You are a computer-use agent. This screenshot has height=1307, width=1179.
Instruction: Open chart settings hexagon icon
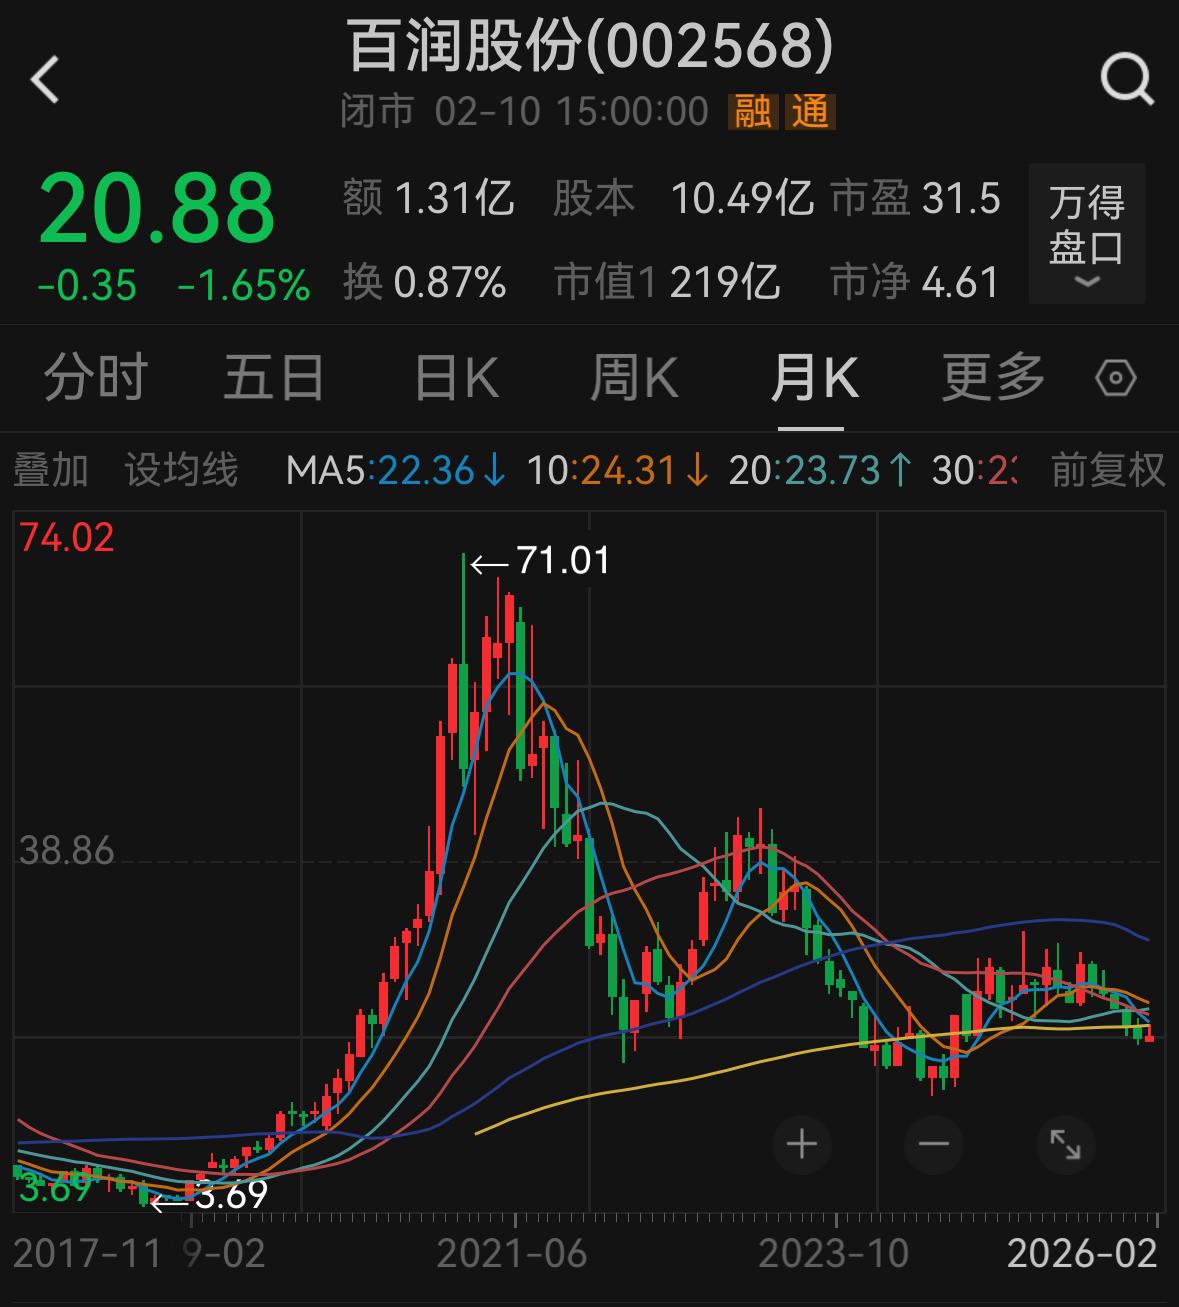pyautogui.click(x=1115, y=379)
